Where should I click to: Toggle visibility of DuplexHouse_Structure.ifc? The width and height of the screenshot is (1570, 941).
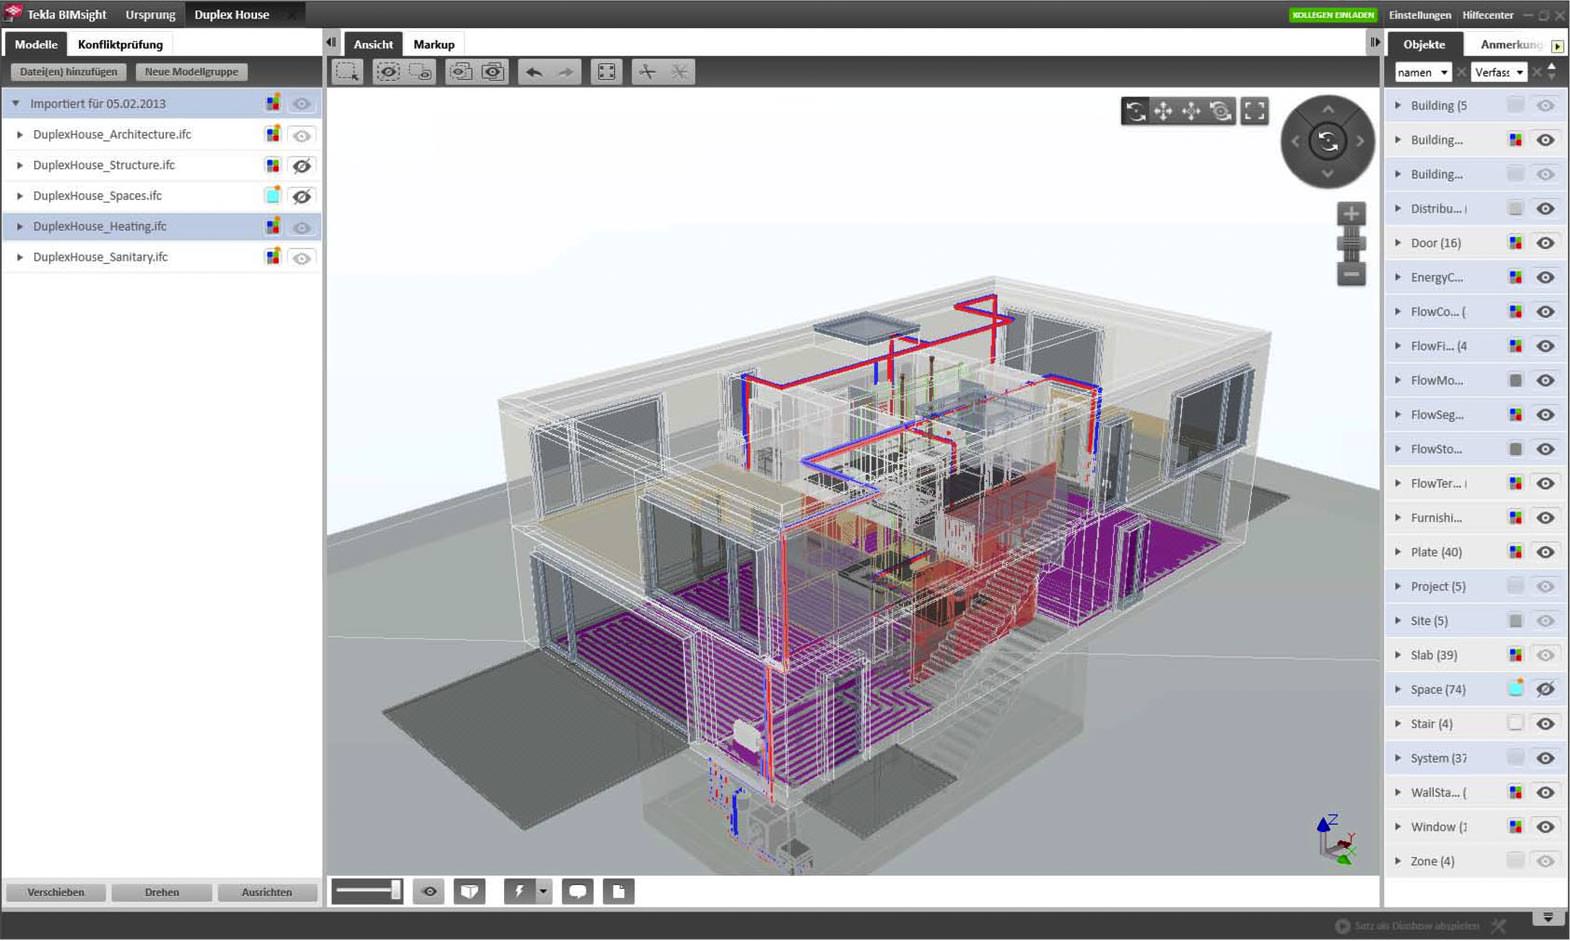point(301,166)
